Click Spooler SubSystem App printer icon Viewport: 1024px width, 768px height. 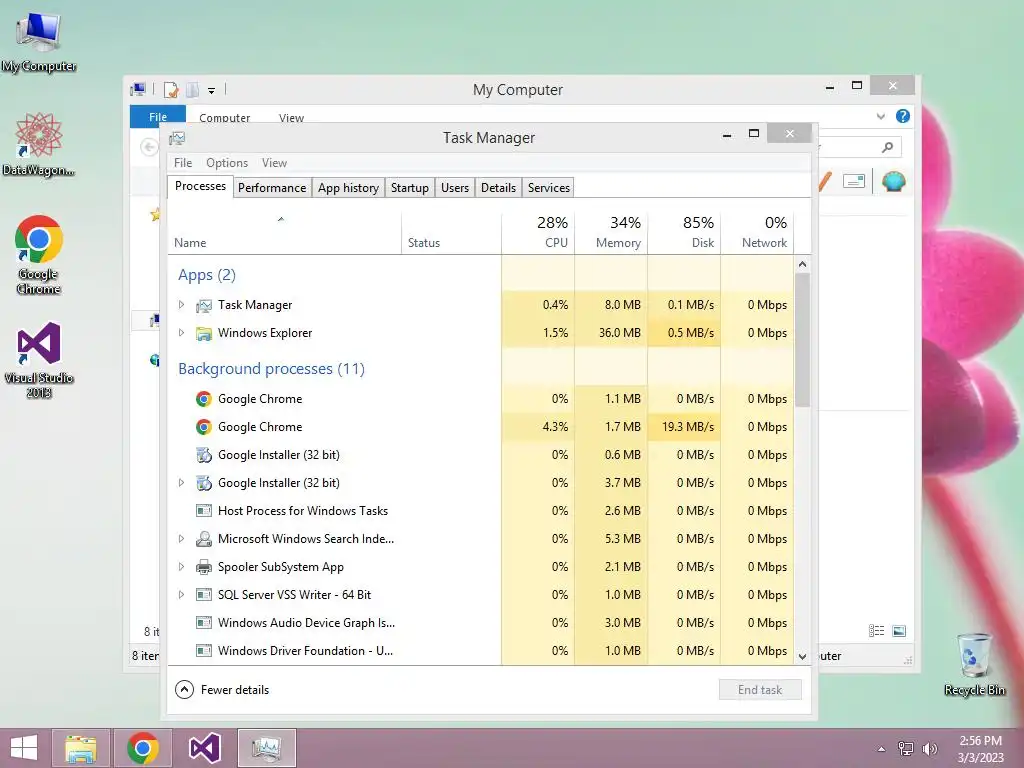[x=204, y=567]
